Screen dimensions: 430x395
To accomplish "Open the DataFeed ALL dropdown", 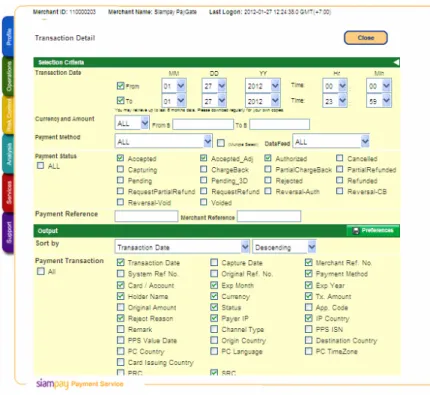I will click(x=331, y=141).
